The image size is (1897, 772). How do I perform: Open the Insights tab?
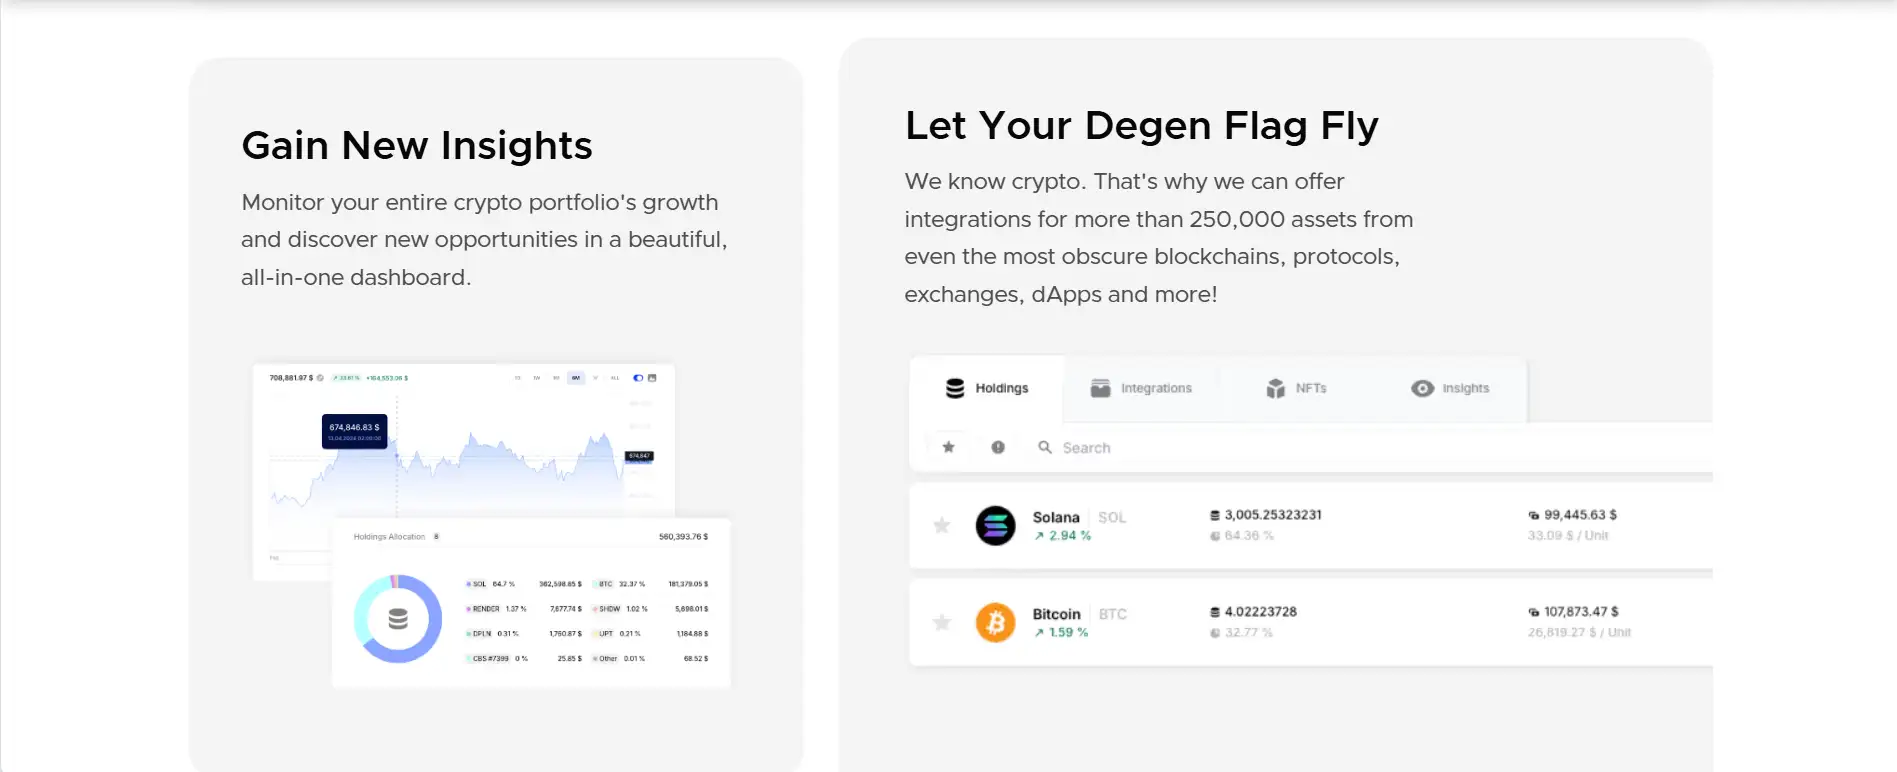pyautogui.click(x=1450, y=388)
